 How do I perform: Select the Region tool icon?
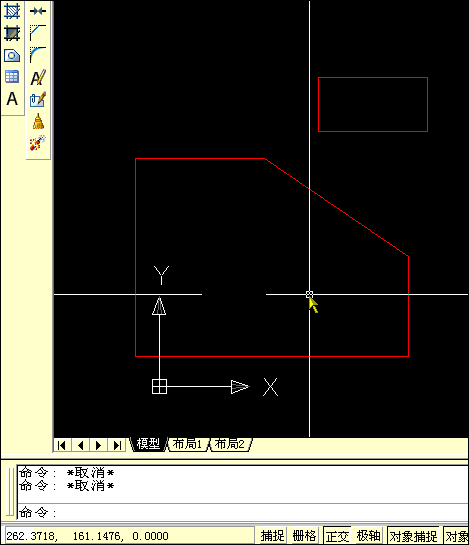click(12, 55)
